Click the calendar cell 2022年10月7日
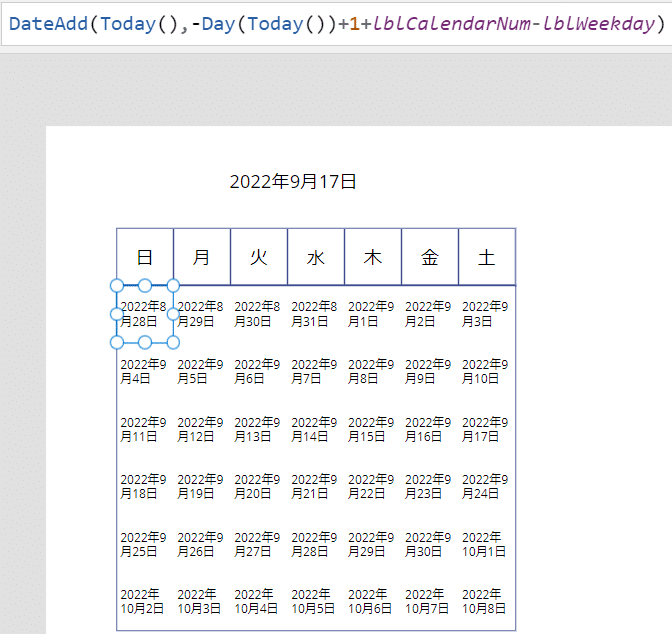 point(430,601)
